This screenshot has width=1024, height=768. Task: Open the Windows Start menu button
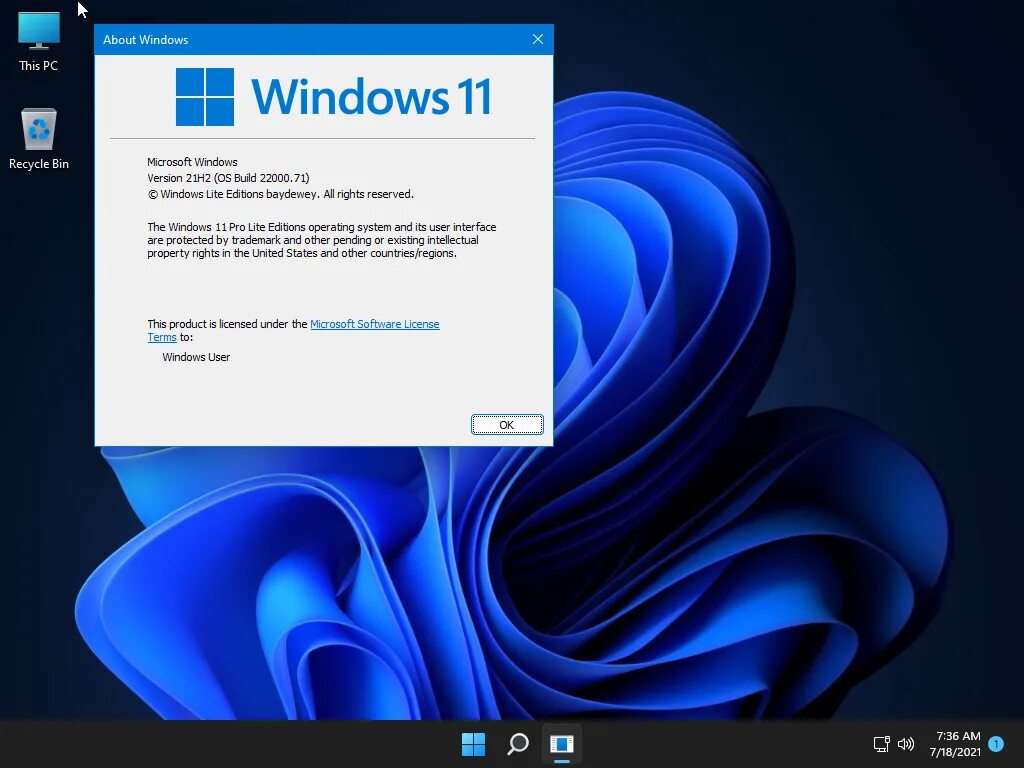[x=473, y=744]
